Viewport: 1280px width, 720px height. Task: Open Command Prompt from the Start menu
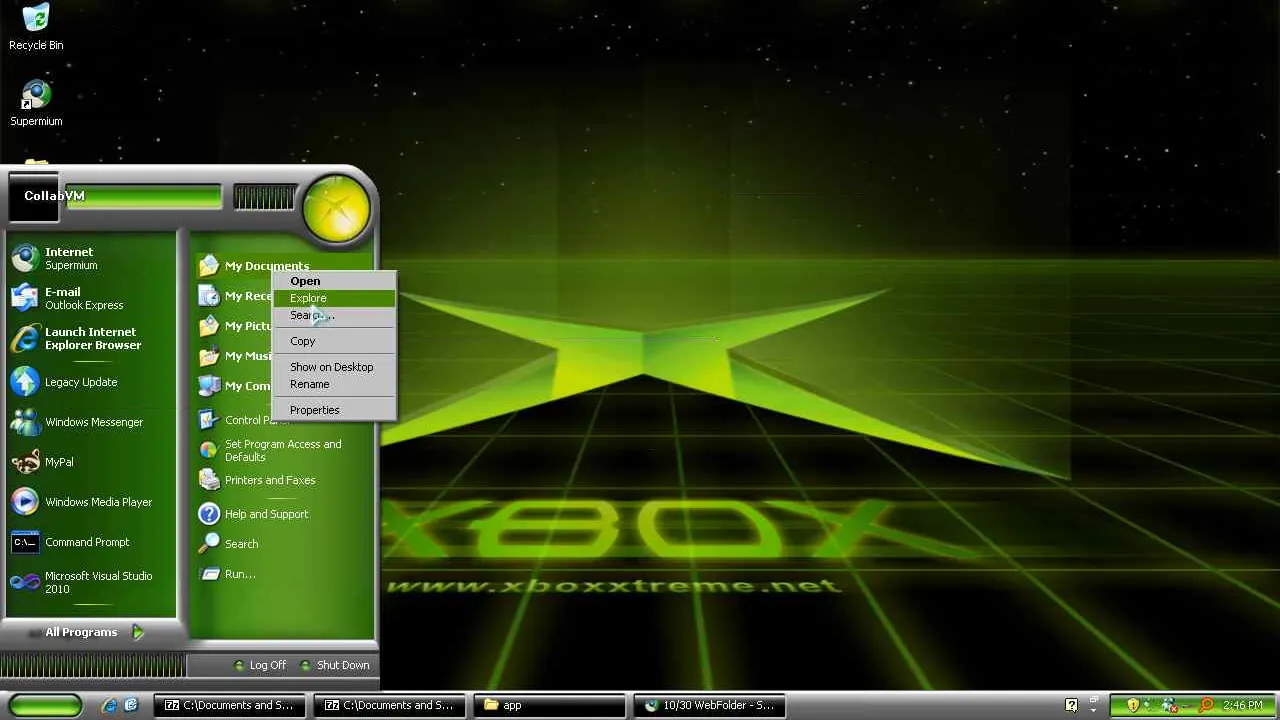92,542
